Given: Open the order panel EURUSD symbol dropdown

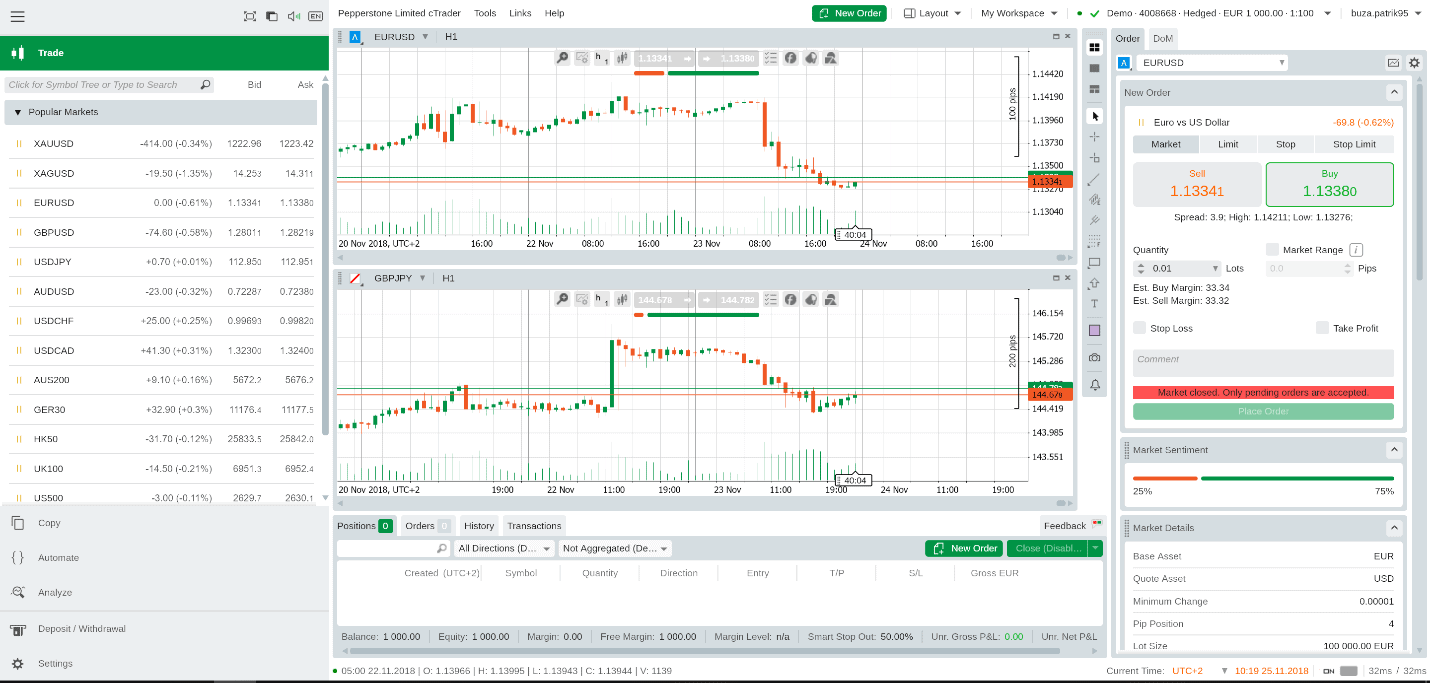Looking at the screenshot, I should pyautogui.click(x=1213, y=63).
